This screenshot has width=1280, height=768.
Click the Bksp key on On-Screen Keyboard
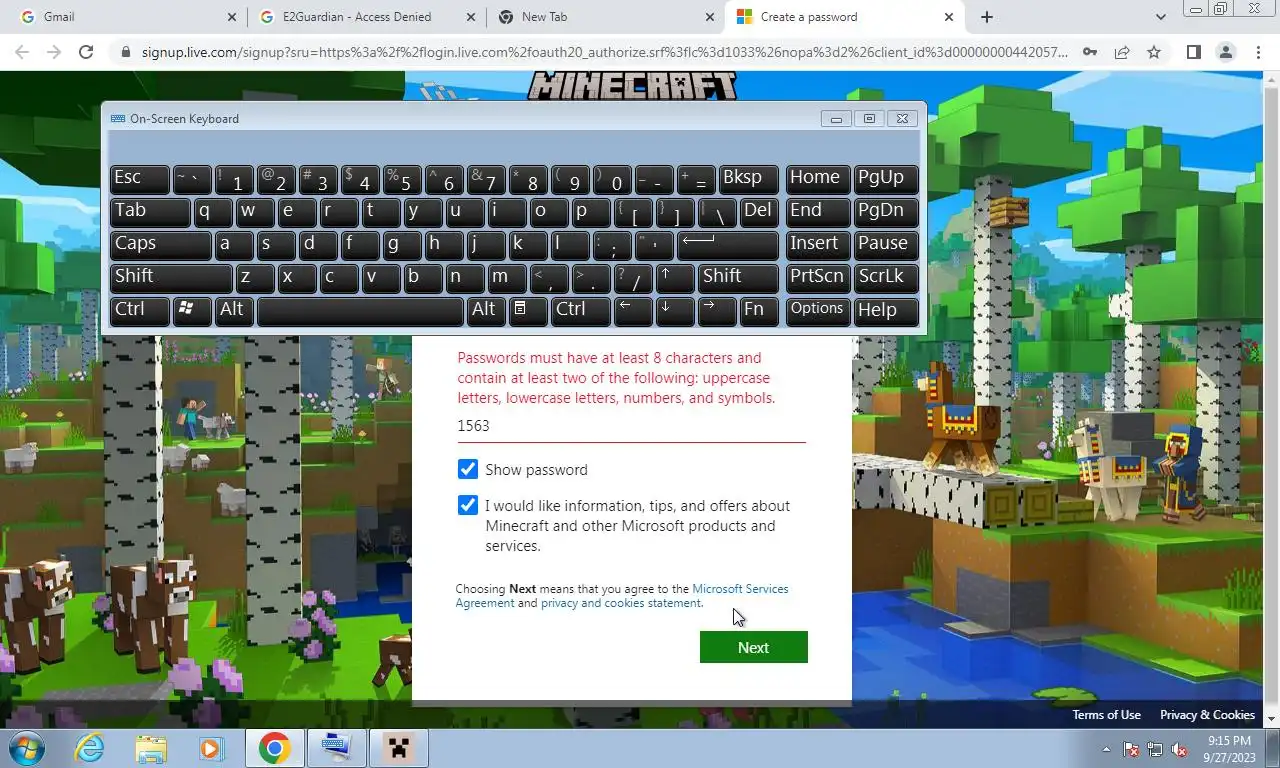click(749, 178)
